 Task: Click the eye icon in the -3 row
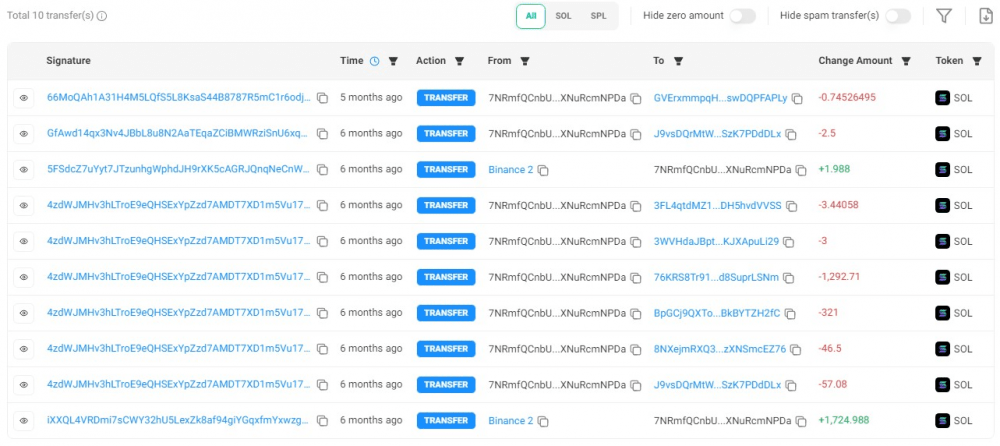(24, 241)
